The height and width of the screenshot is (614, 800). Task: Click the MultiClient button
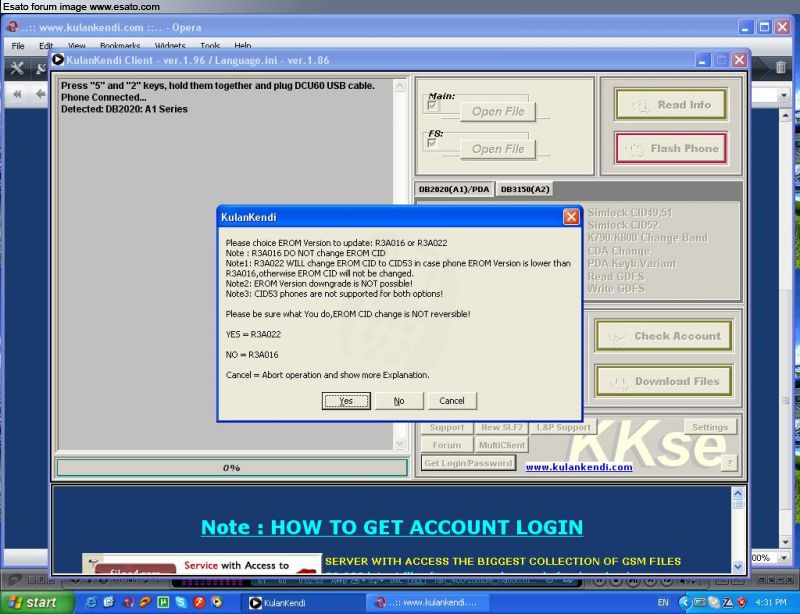tap(502, 445)
